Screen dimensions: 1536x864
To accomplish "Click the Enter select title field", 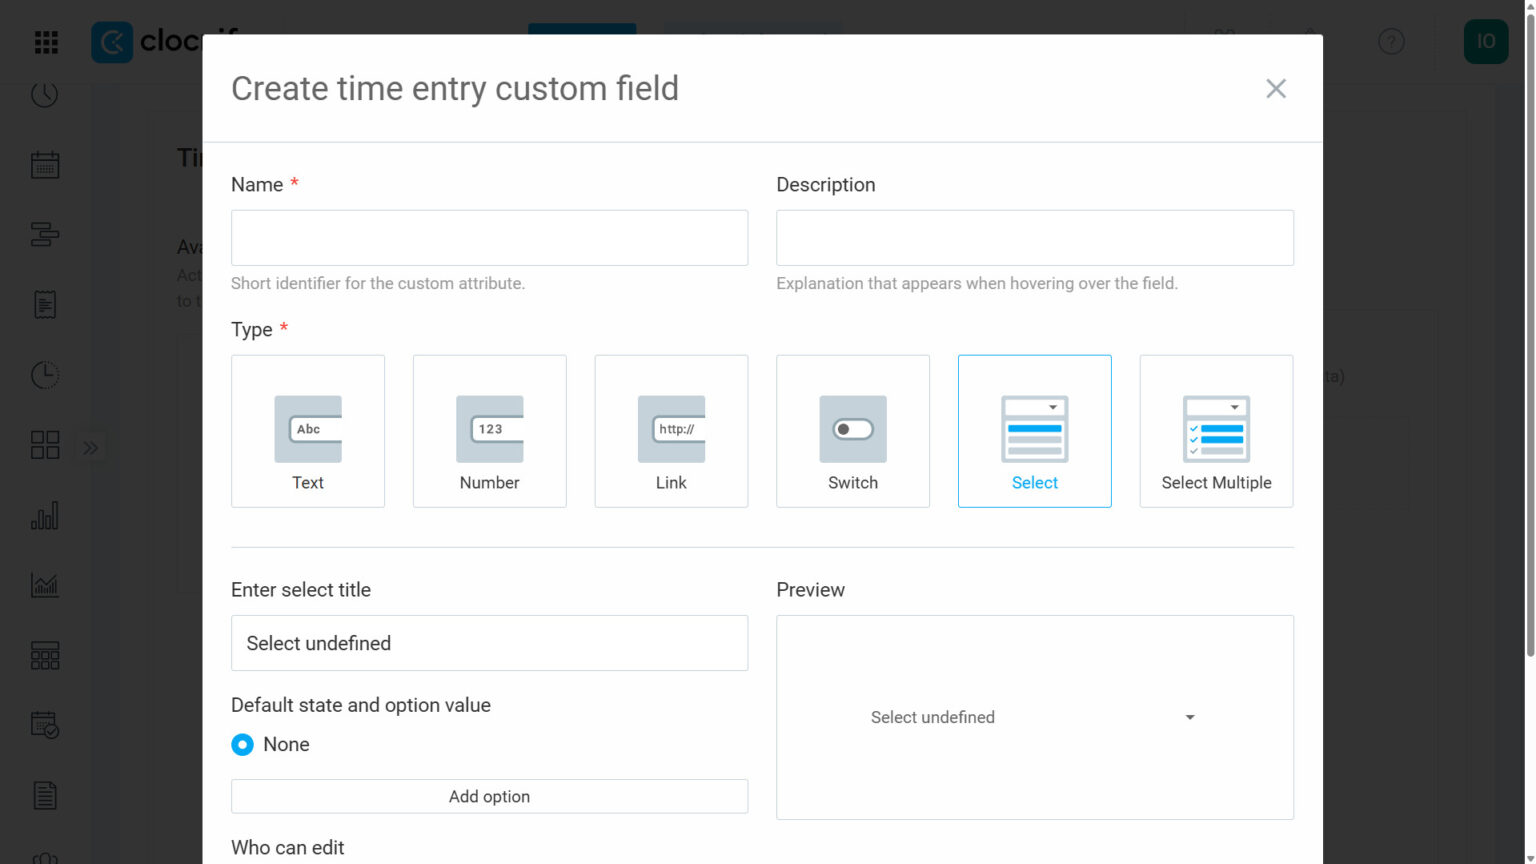I will tap(489, 643).
